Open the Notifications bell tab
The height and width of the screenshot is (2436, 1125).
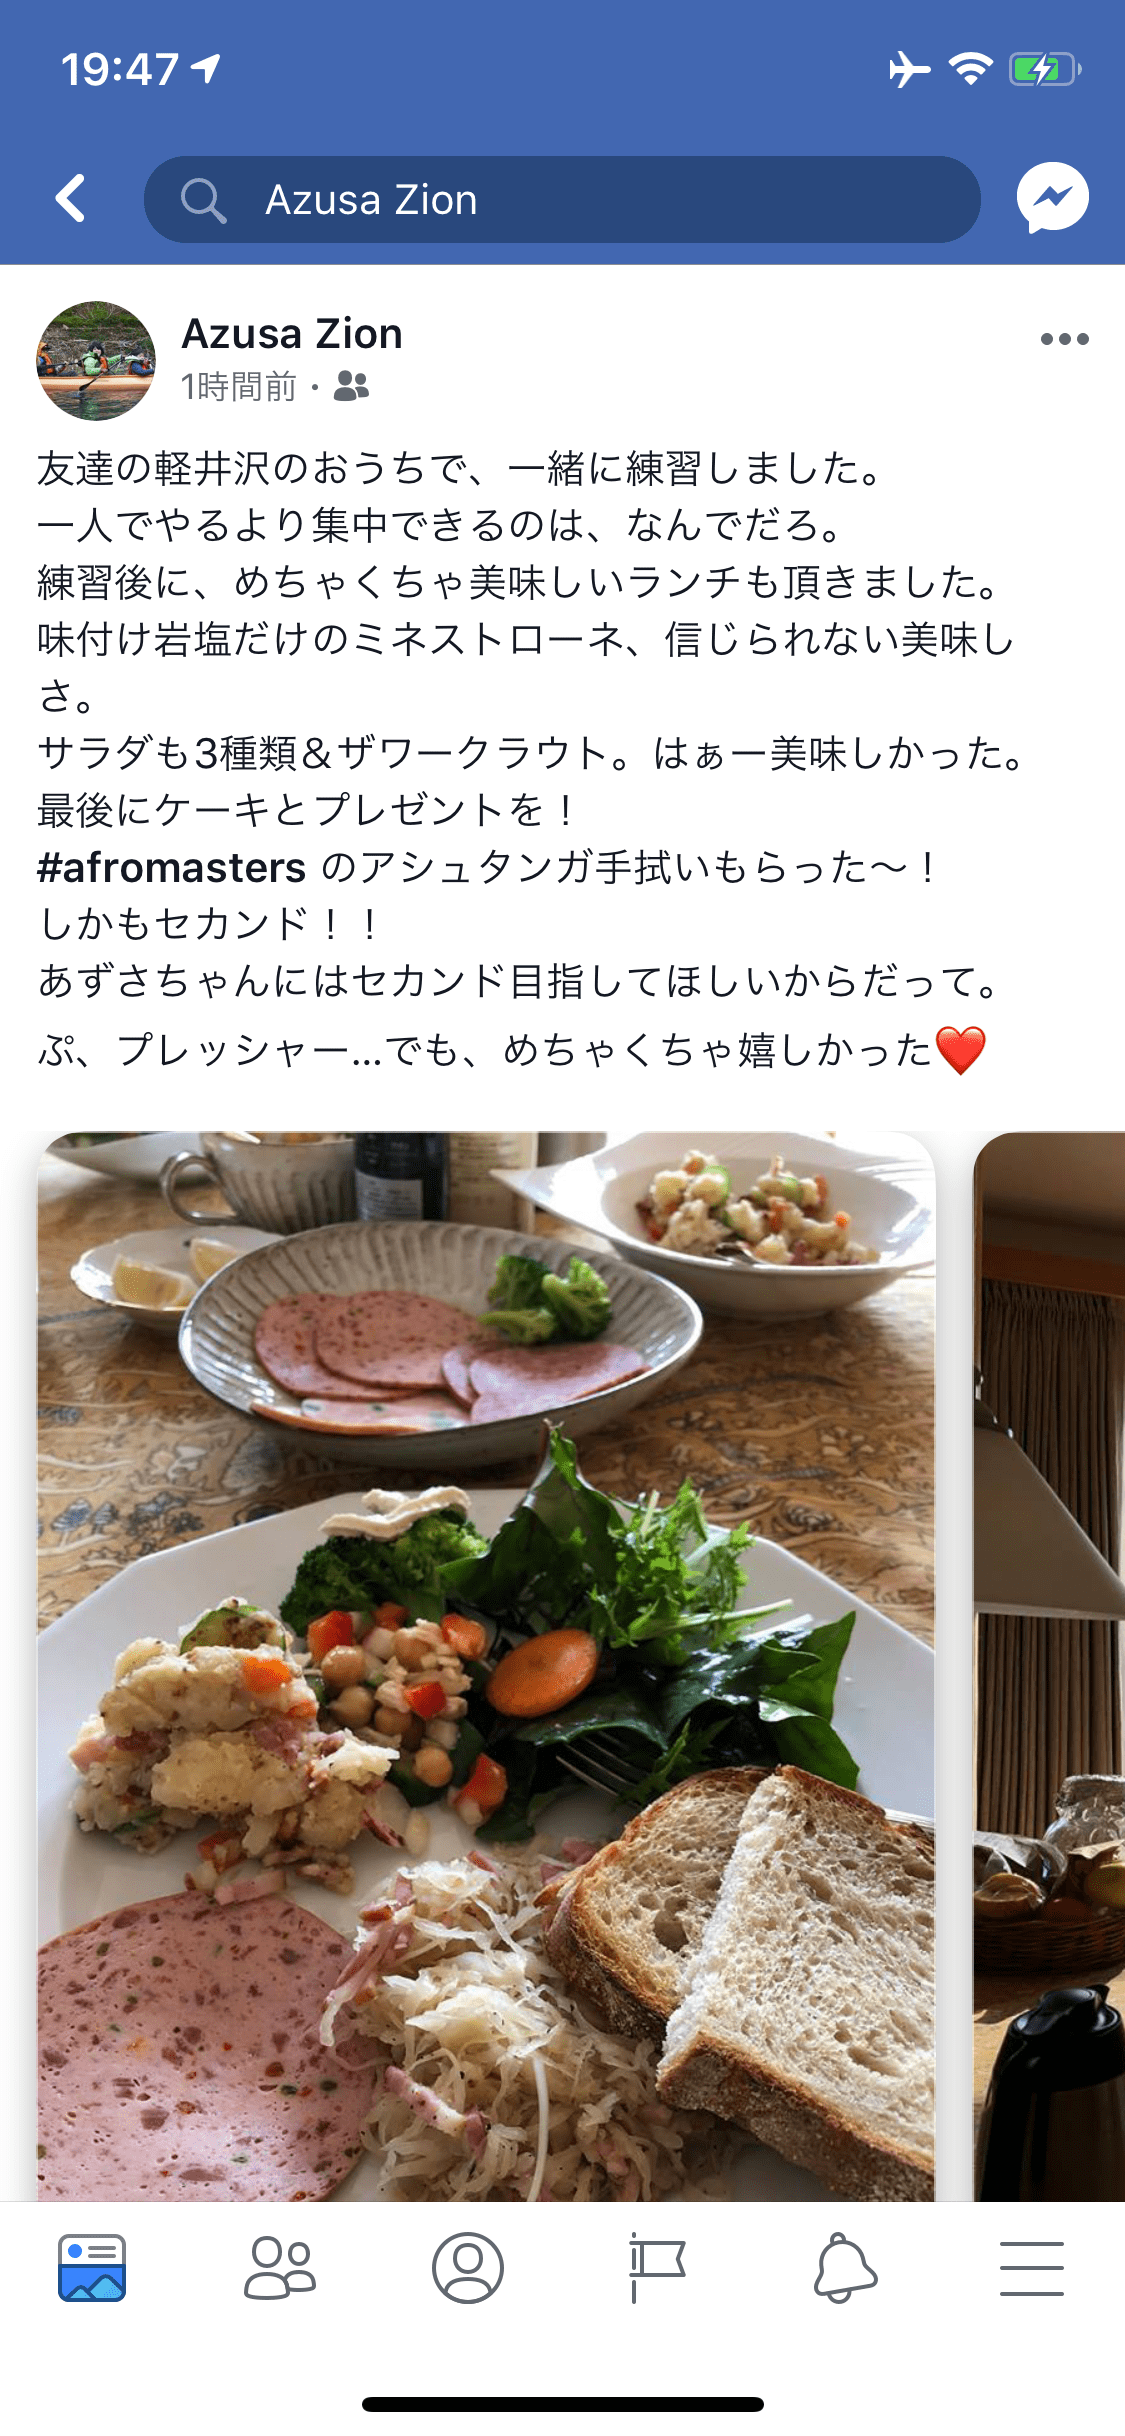tap(844, 2268)
